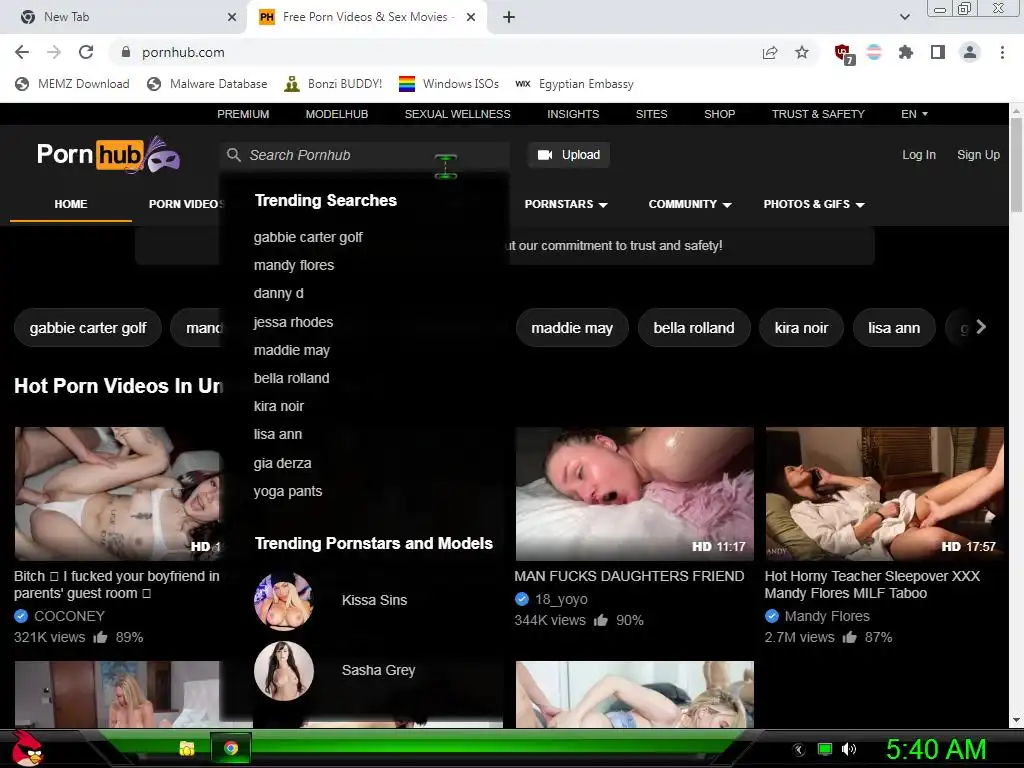The image size is (1024, 768).
Task: Expand the EN language dropdown
Action: click(x=914, y=114)
